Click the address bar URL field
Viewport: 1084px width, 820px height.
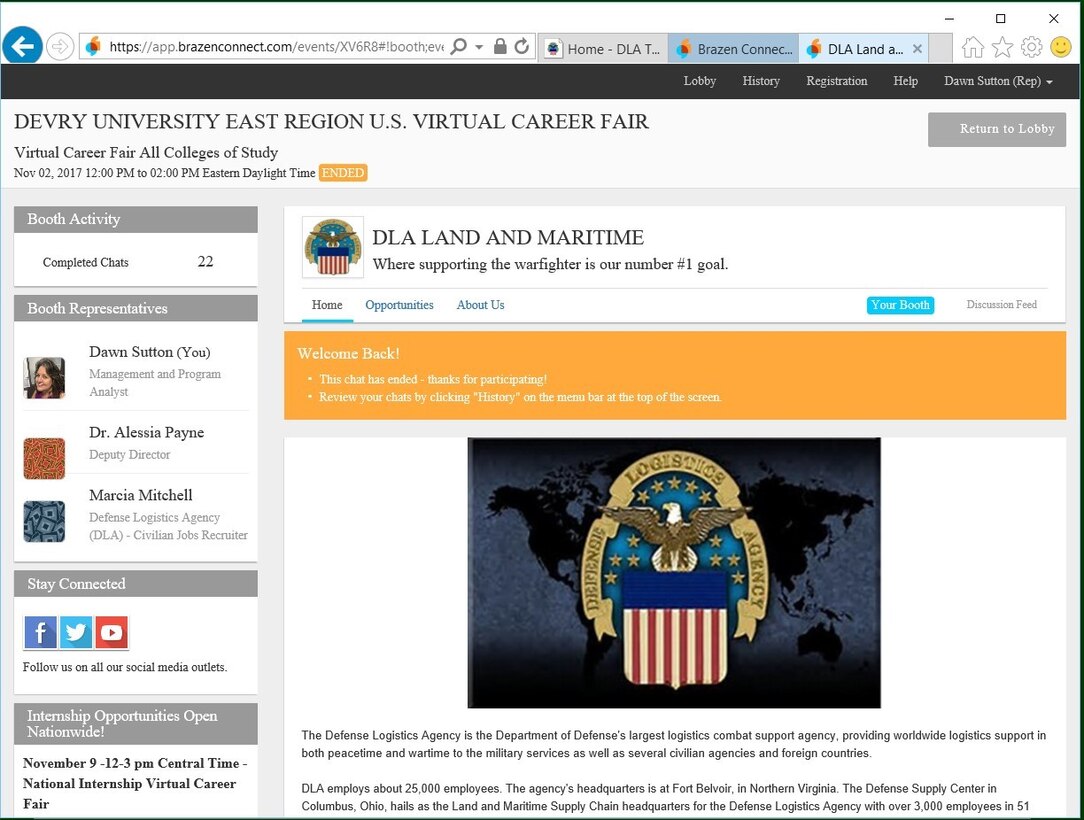coord(277,46)
